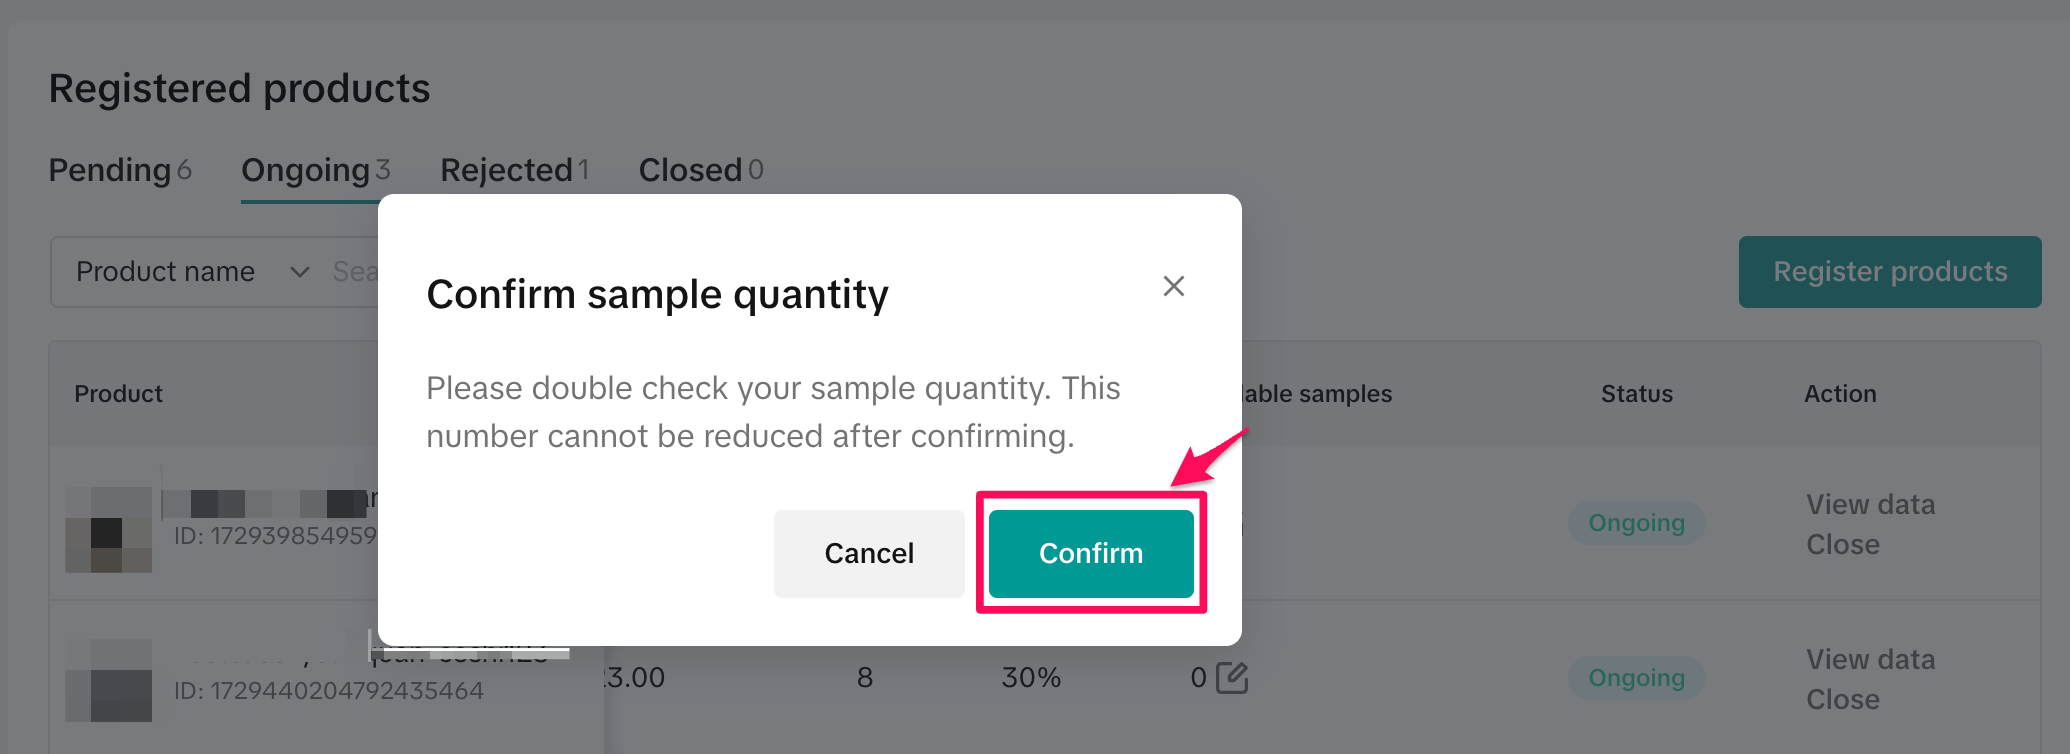Click the second product's thumbnail image
Screen dimensions: 2070x754
point(108,680)
